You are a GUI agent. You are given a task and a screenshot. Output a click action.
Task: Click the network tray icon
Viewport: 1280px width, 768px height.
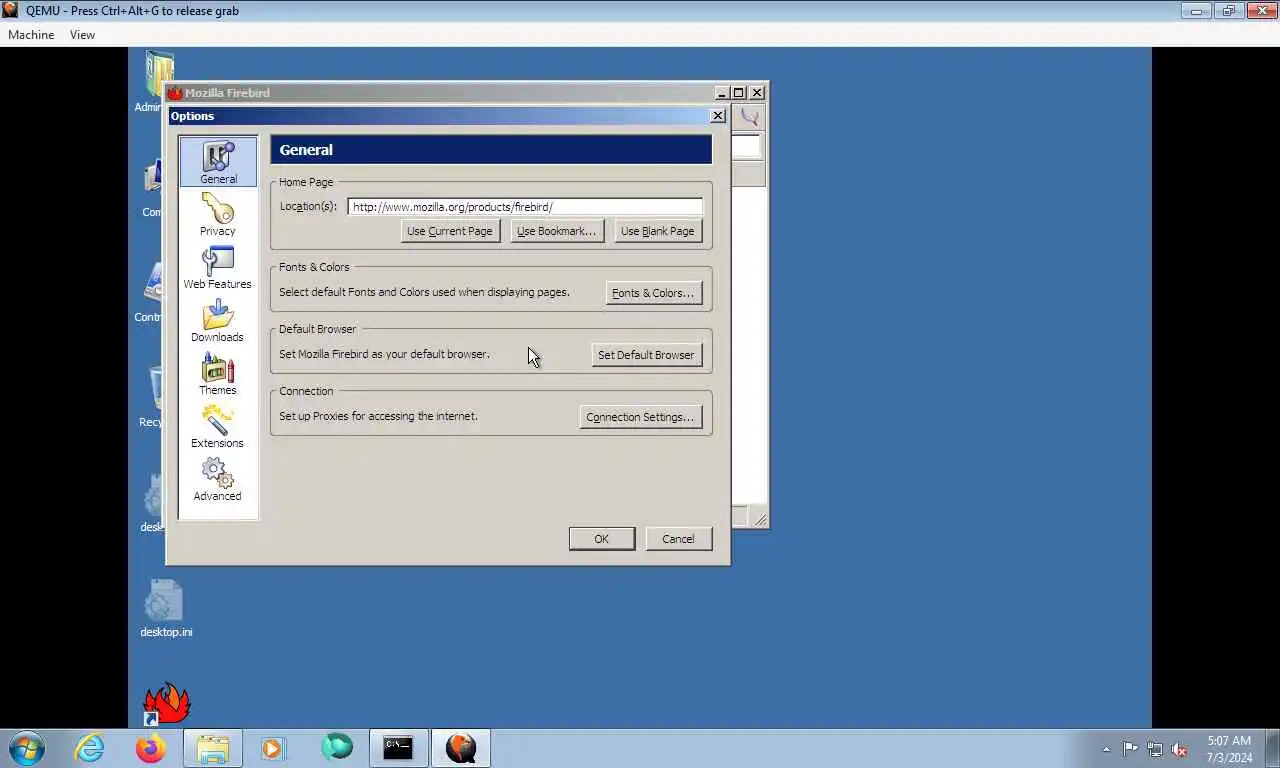click(1155, 749)
